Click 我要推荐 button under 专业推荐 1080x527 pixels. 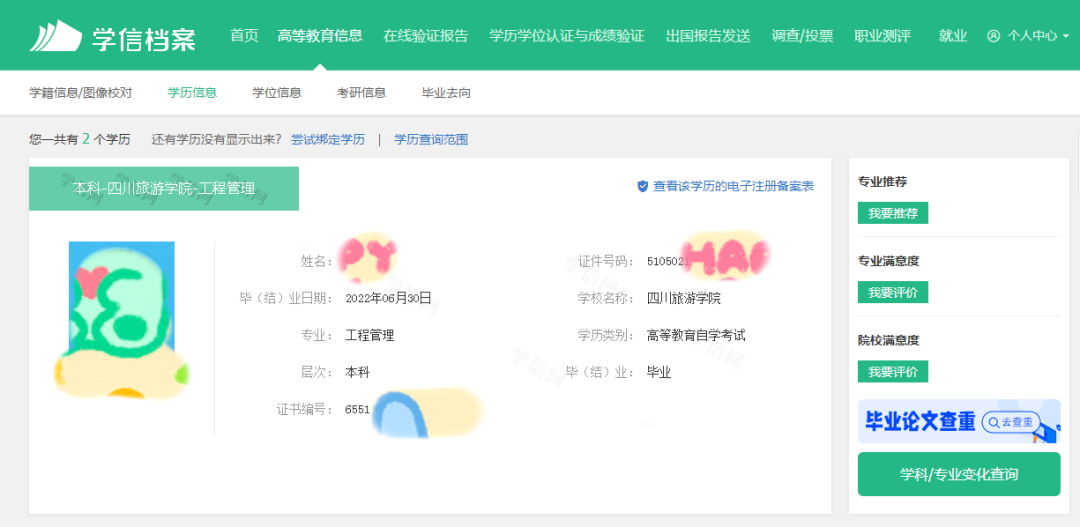[x=893, y=213]
